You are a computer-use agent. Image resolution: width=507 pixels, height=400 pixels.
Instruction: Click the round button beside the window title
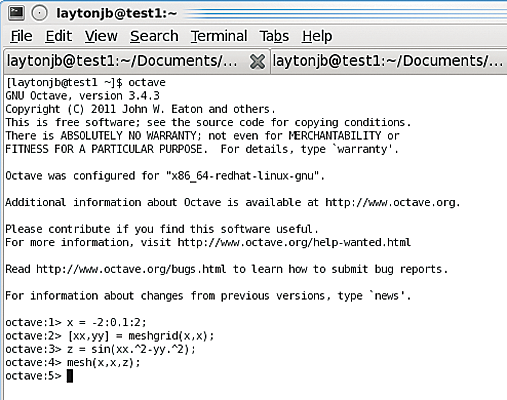(39, 13)
